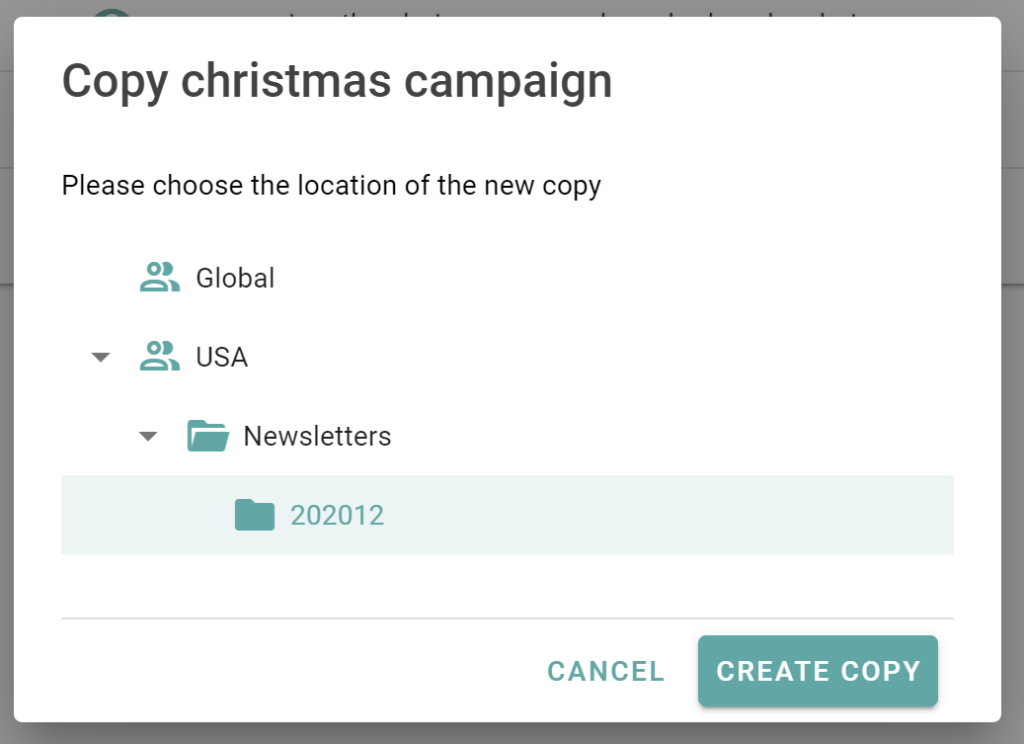Screen dimensions: 1024x744
Task: Click the "Please choose the location" instruction text
Action: tap(331, 186)
